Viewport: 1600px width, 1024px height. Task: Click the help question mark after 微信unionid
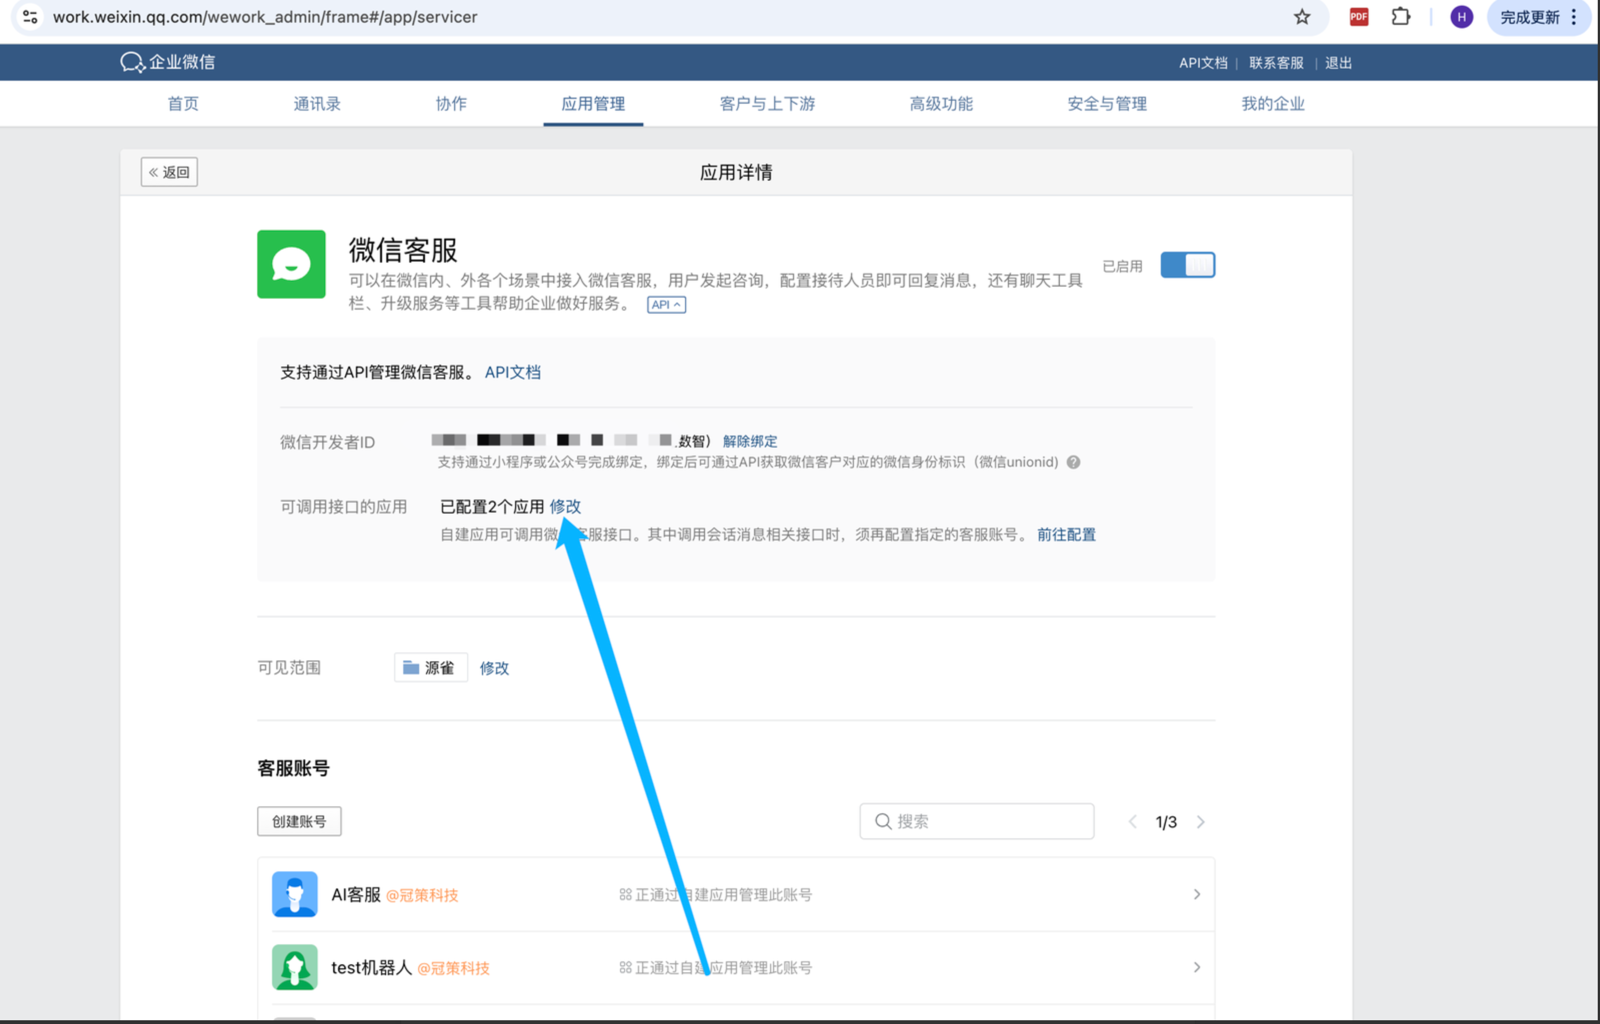pyautogui.click(x=1073, y=462)
